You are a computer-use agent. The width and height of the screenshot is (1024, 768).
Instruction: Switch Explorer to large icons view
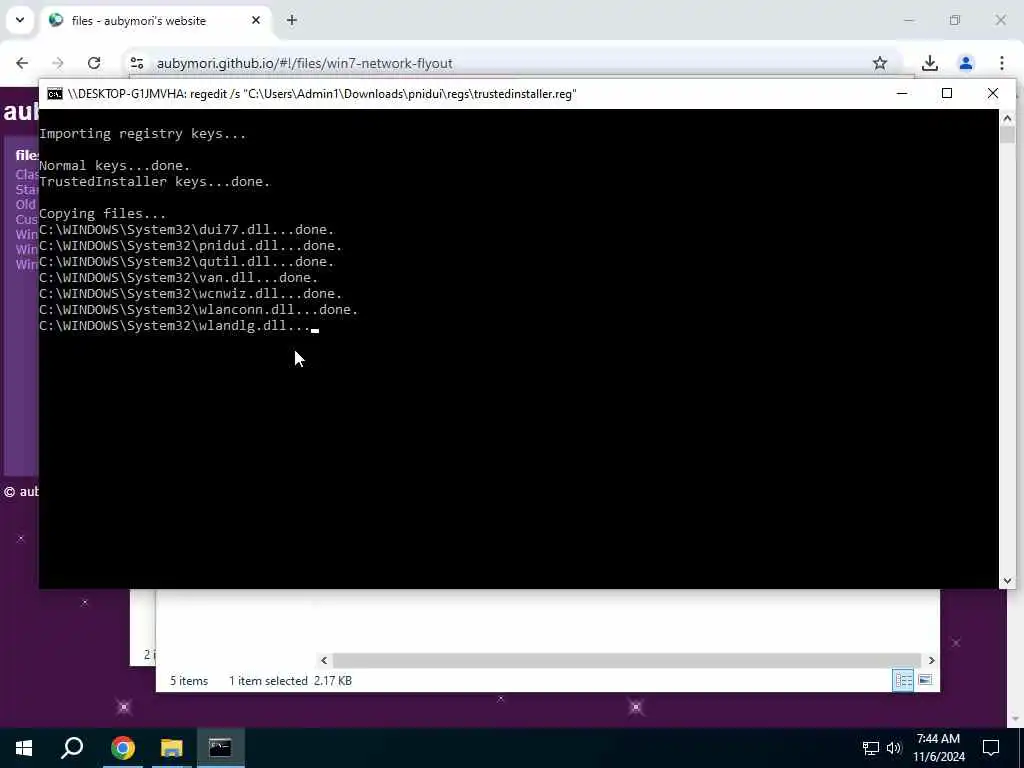[x=925, y=680]
